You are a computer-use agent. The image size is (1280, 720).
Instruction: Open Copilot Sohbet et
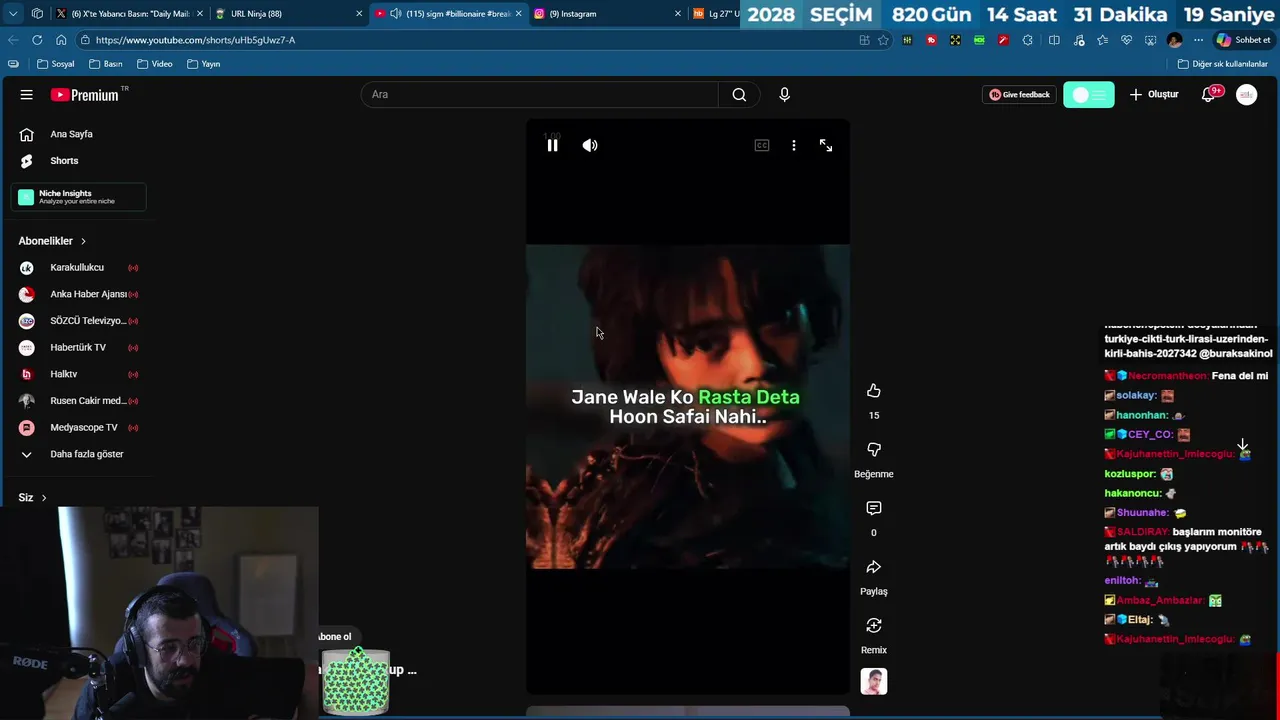(1243, 40)
